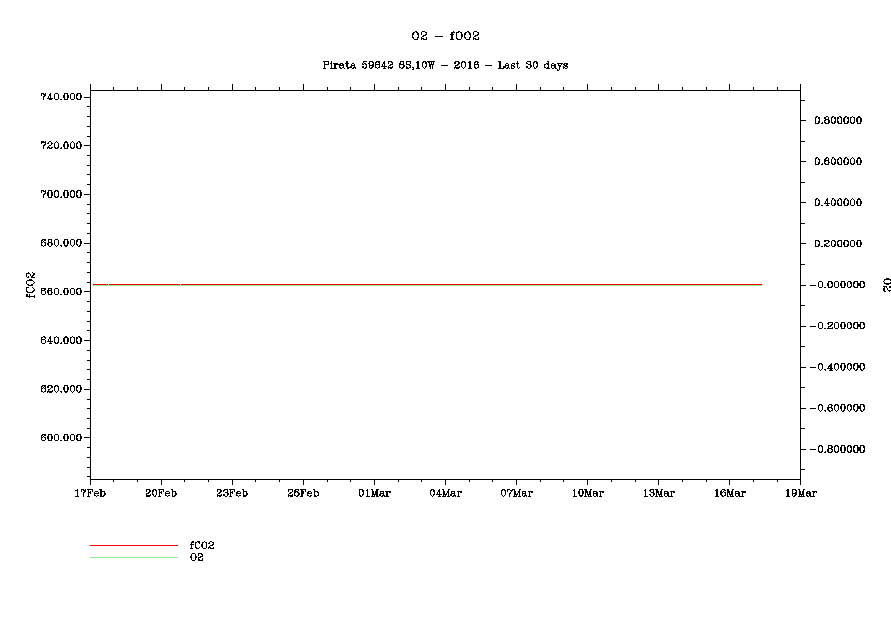Click the -0.800000 right axis value
Screen dimensions: 891x630
click(x=836, y=450)
